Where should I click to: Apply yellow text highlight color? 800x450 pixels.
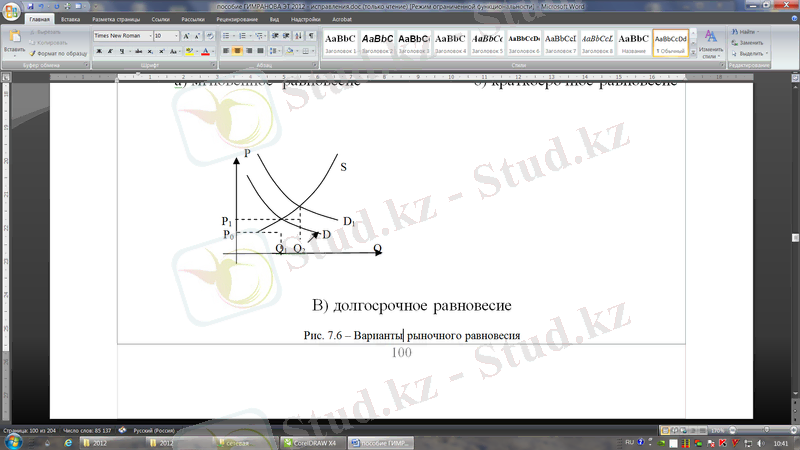click(x=189, y=51)
